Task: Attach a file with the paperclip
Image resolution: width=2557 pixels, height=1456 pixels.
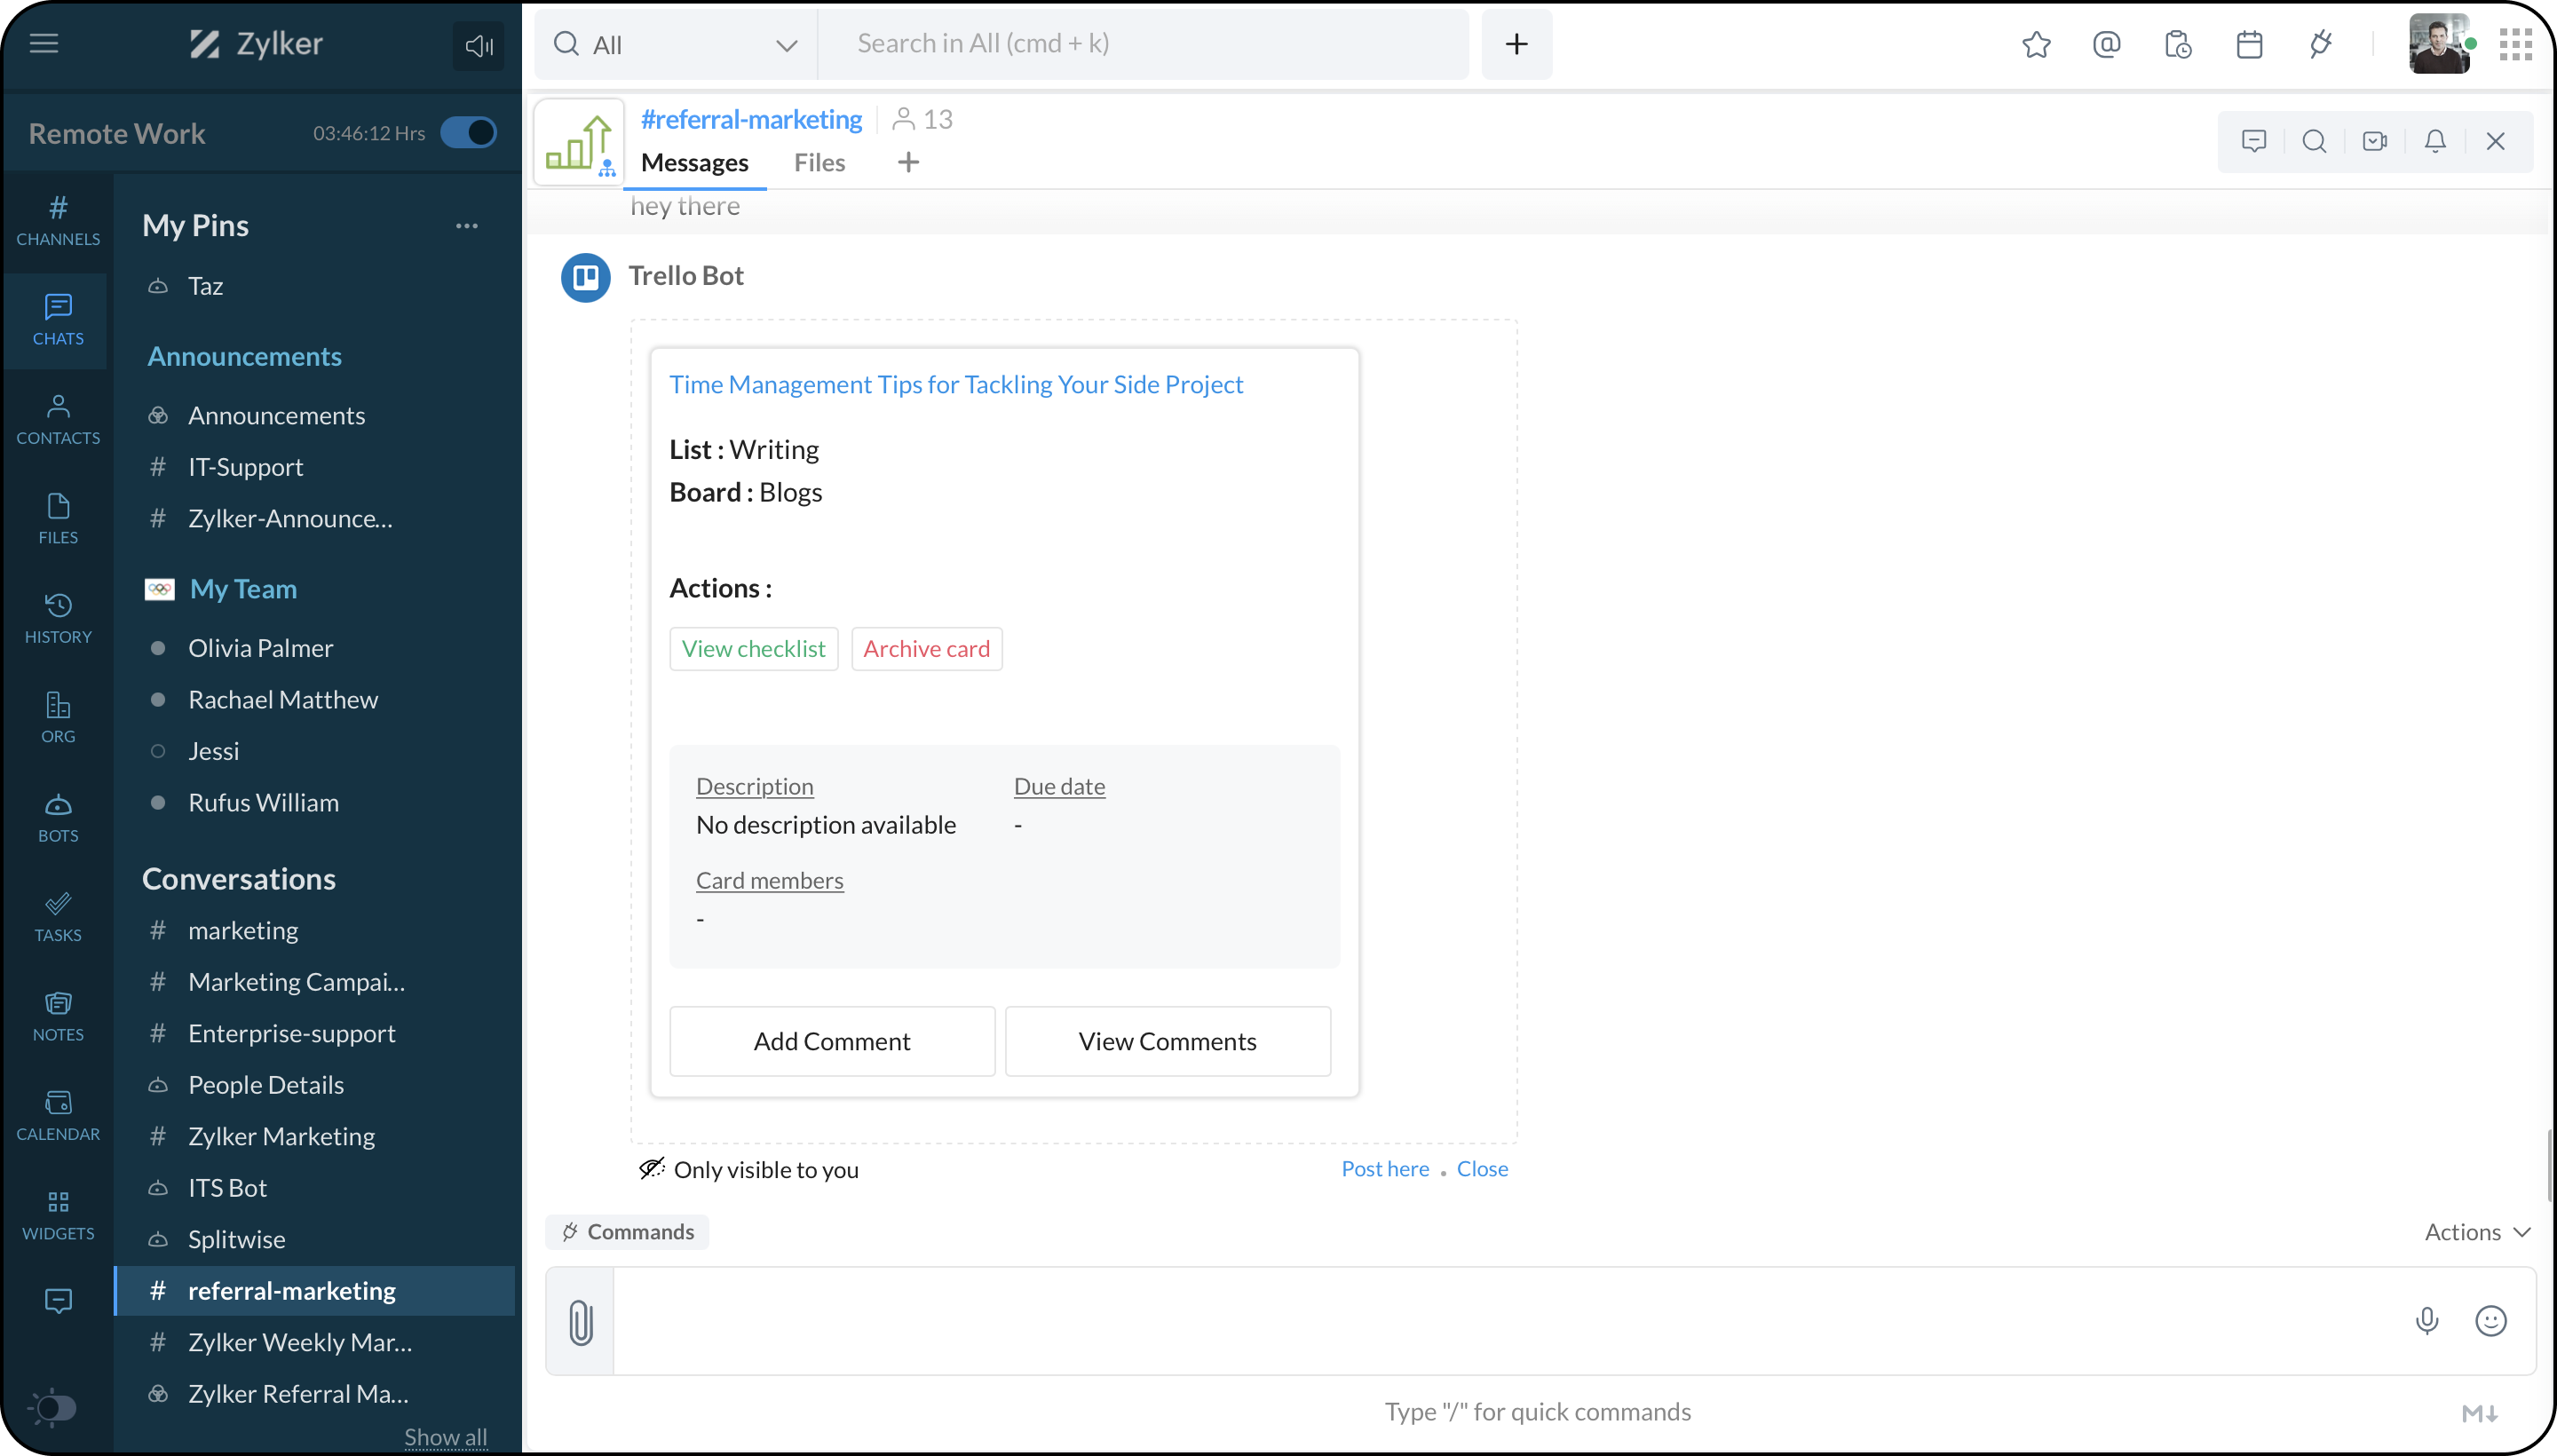Action: point(581,1321)
